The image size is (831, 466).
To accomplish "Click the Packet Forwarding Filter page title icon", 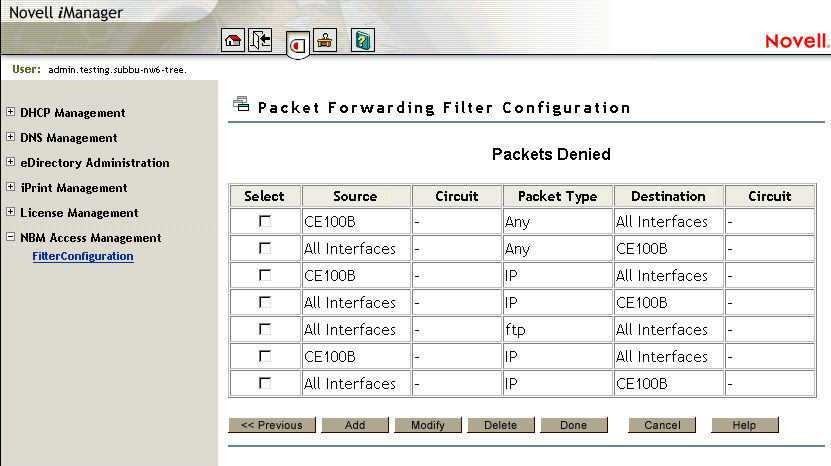I will [x=241, y=104].
